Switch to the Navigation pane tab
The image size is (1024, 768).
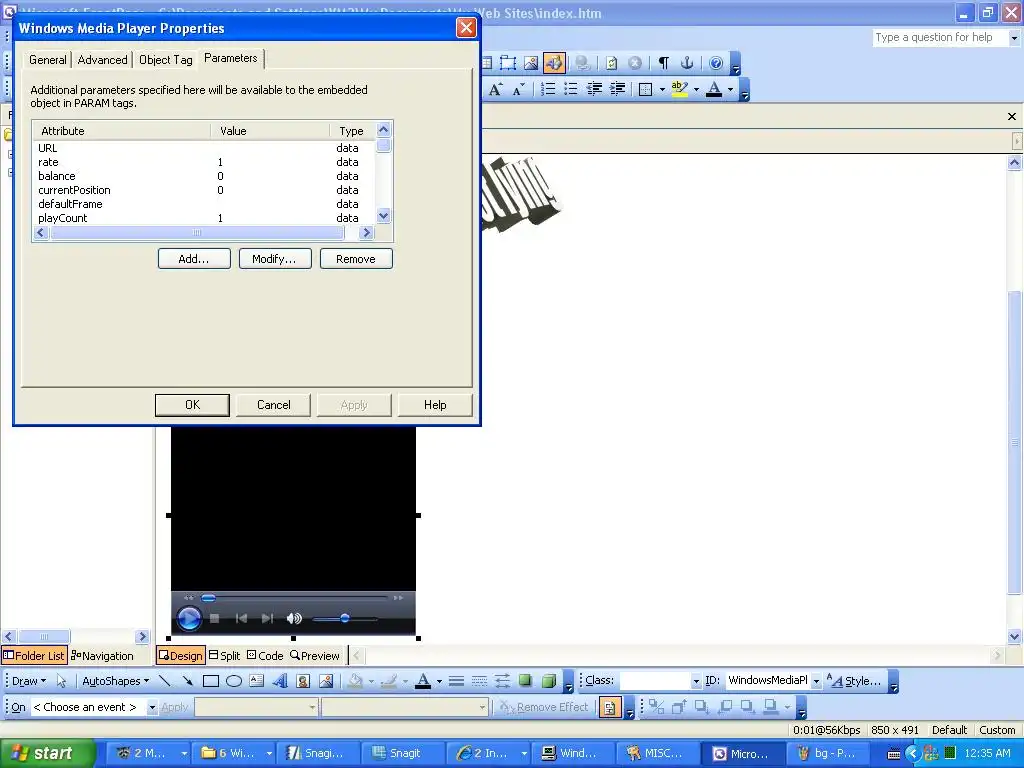click(102, 655)
